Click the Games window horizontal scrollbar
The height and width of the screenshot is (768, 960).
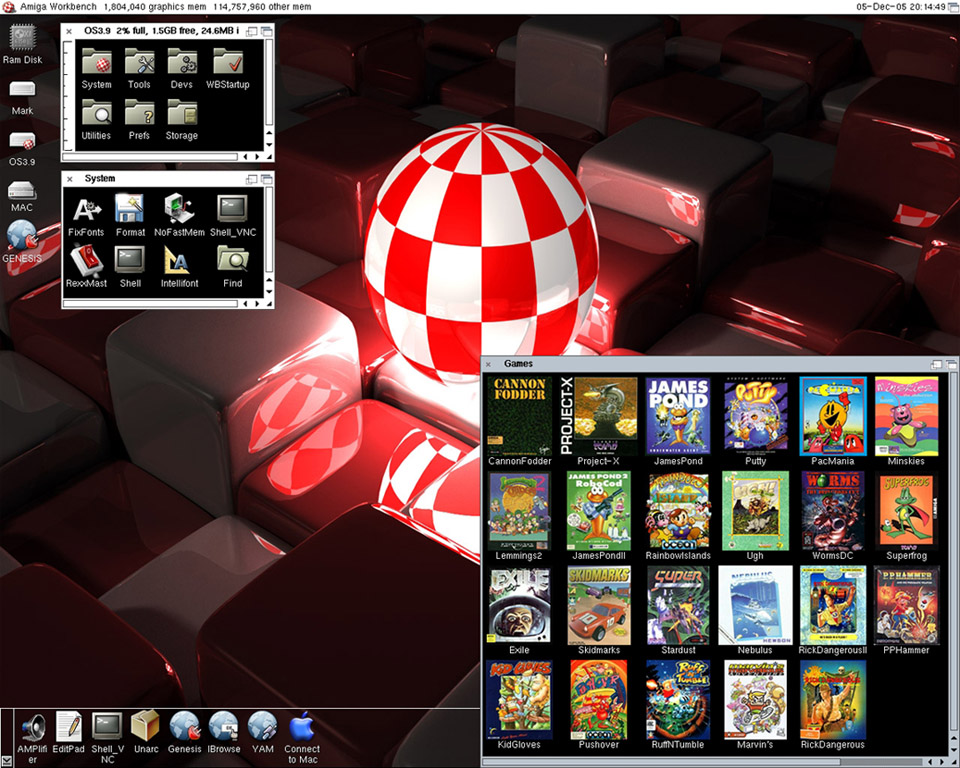click(700, 762)
